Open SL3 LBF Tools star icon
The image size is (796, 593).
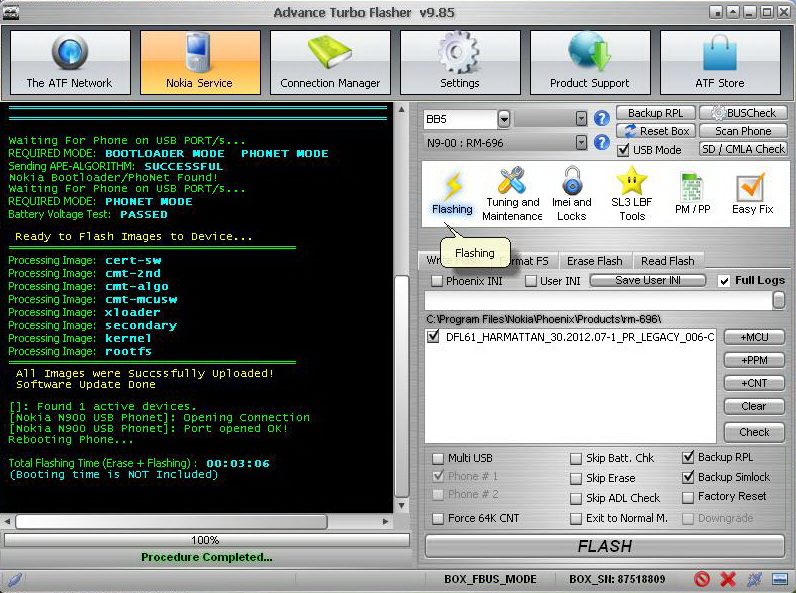point(632,194)
